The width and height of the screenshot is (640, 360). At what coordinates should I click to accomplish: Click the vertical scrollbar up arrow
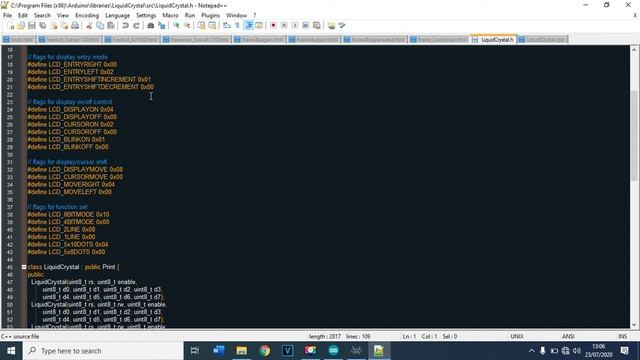pyautogui.click(x=634, y=49)
